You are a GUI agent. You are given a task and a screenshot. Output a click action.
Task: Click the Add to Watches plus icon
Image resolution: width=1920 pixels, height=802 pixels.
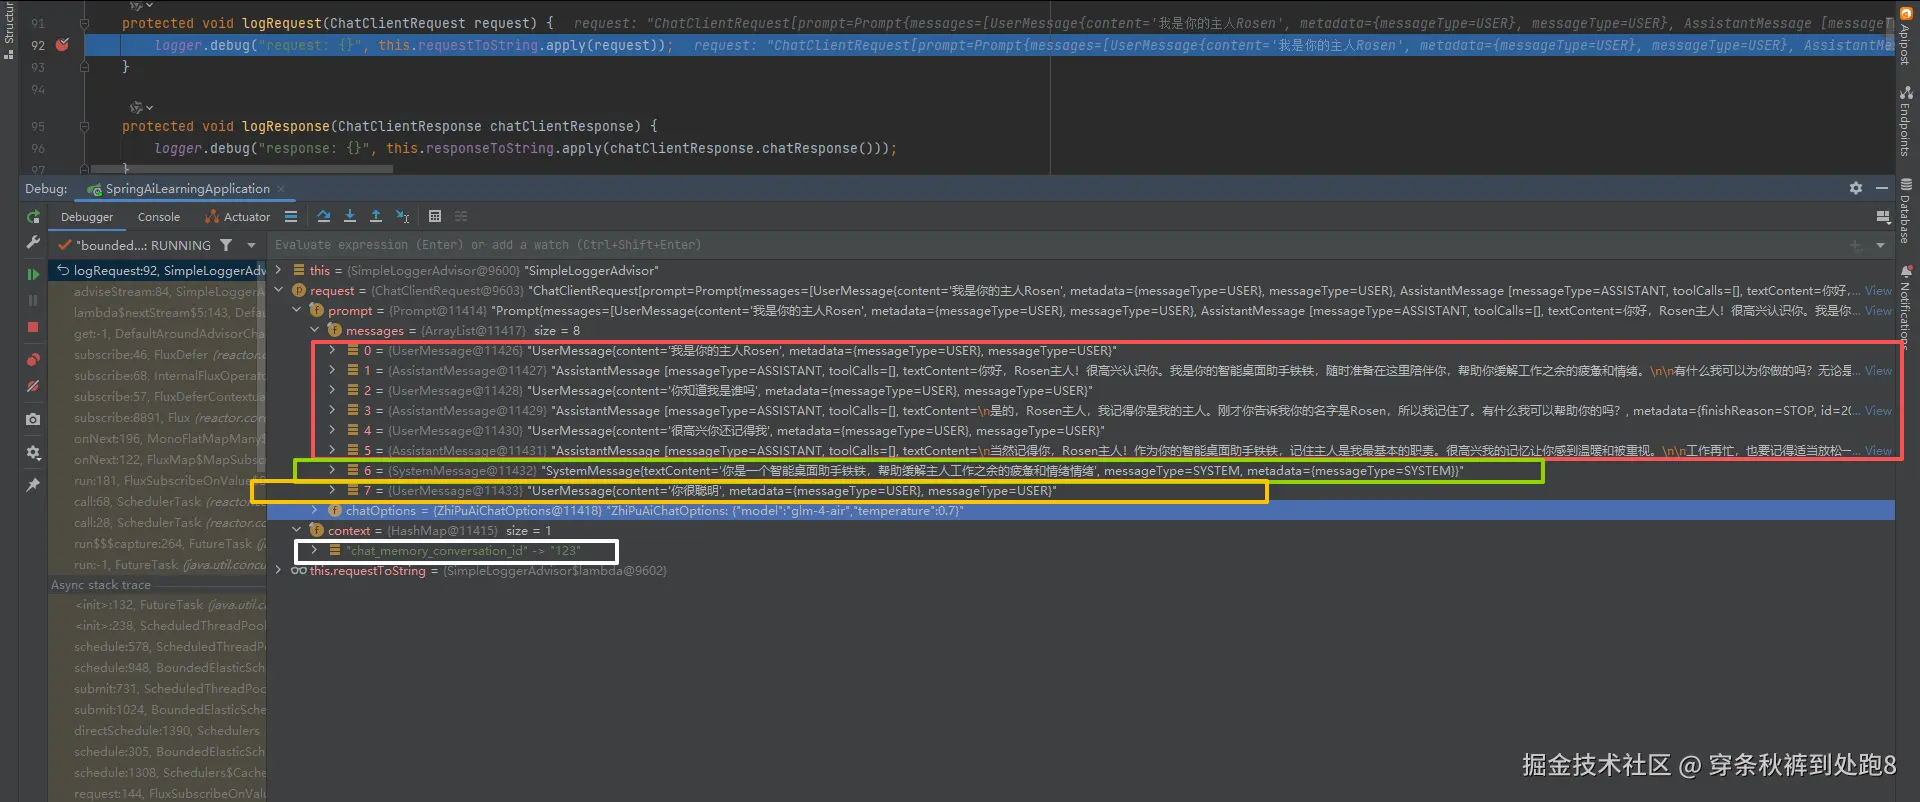point(1856,245)
